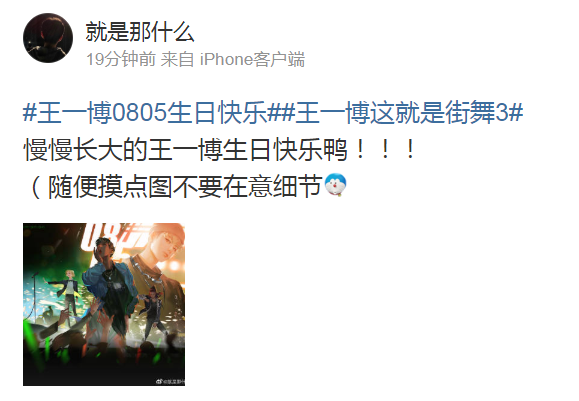
Task: Click the text 随便摸点图不要在意细节
Action: (185, 187)
